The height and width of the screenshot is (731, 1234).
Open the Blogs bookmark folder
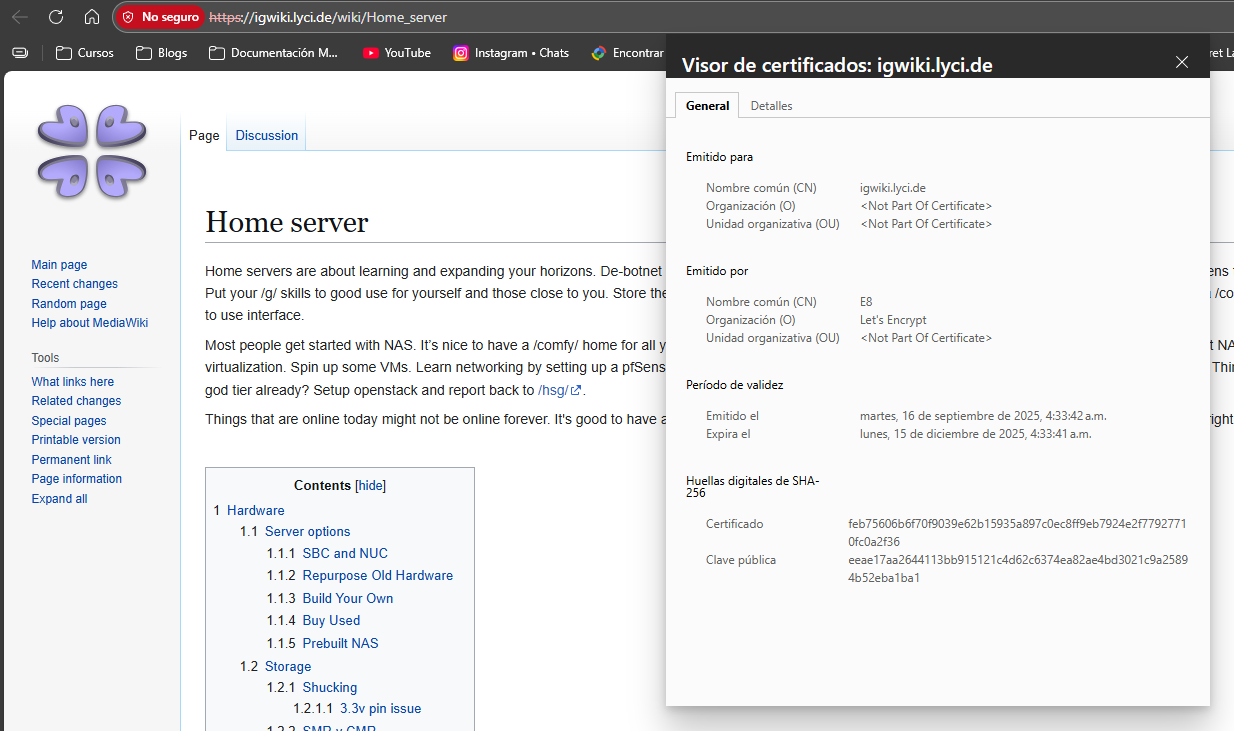coord(161,53)
